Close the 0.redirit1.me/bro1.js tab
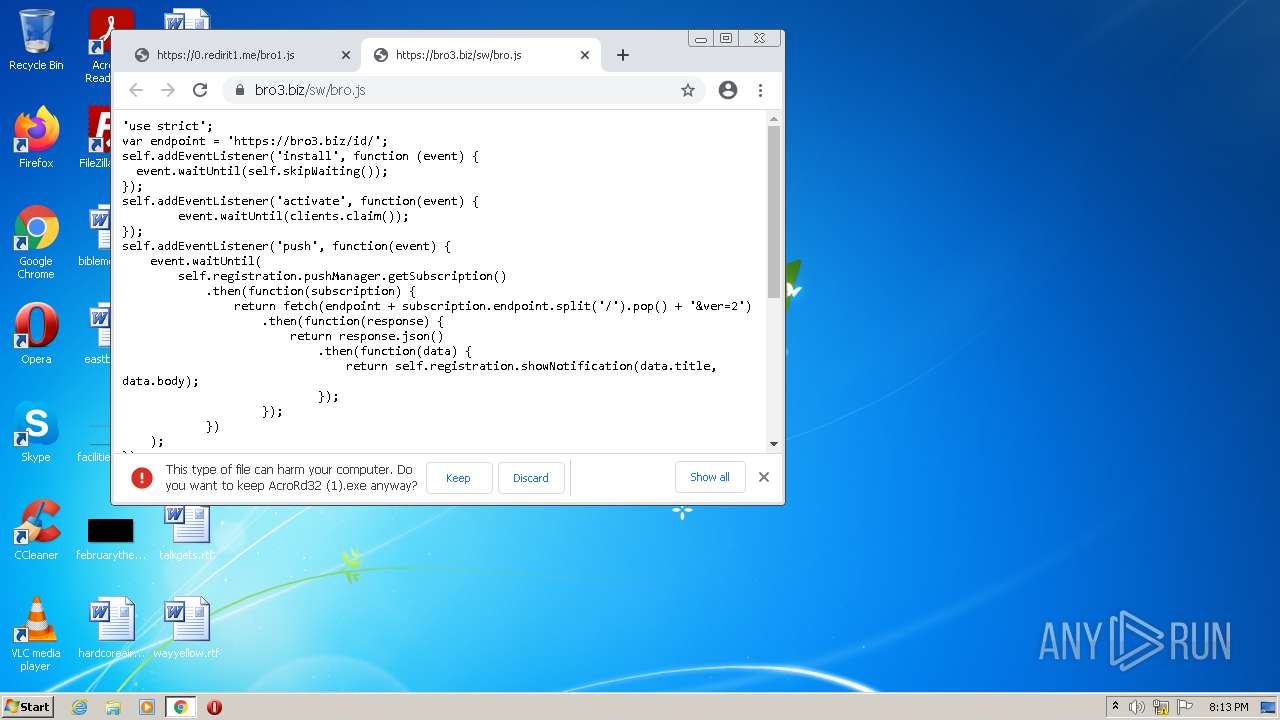 click(x=346, y=55)
